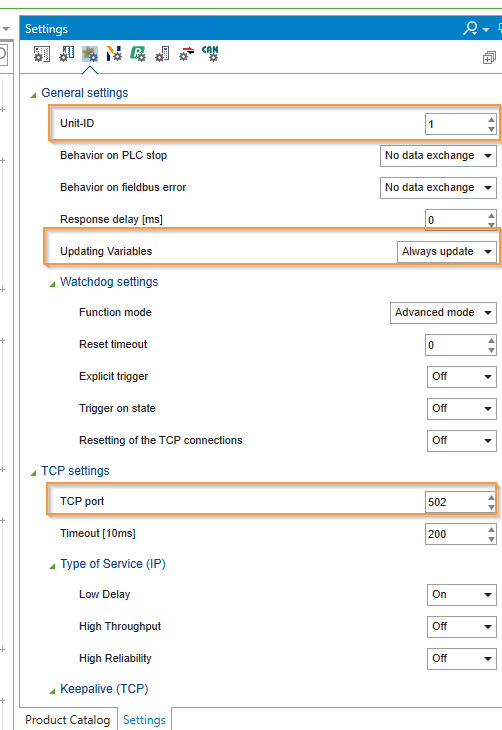This screenshot has width=502, height=730.
Task: Open the PROFINET settings icon (green)
Action: pyautogui.click(x=138, y=54)
